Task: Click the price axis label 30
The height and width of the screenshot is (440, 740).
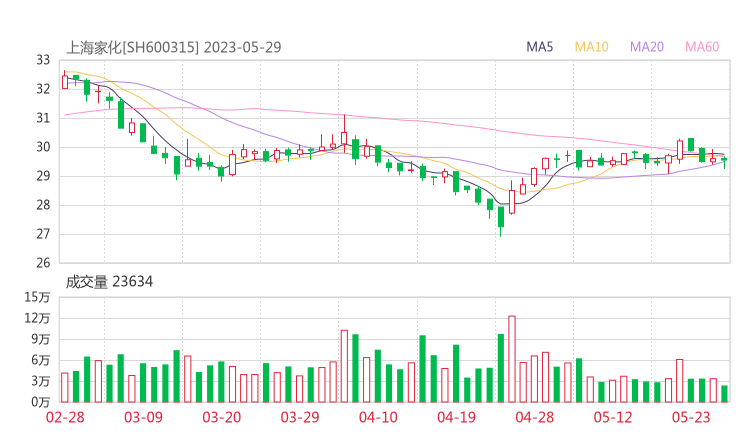Action: 43,147
